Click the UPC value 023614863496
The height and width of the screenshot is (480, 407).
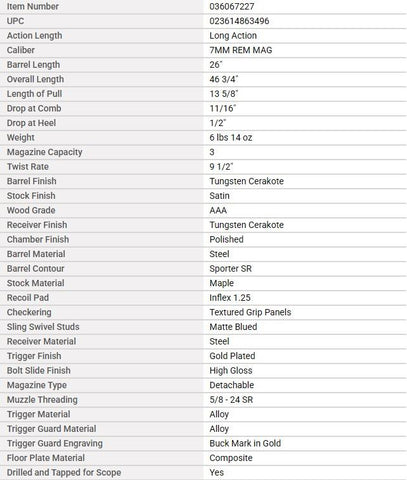[x=239, y=21]
